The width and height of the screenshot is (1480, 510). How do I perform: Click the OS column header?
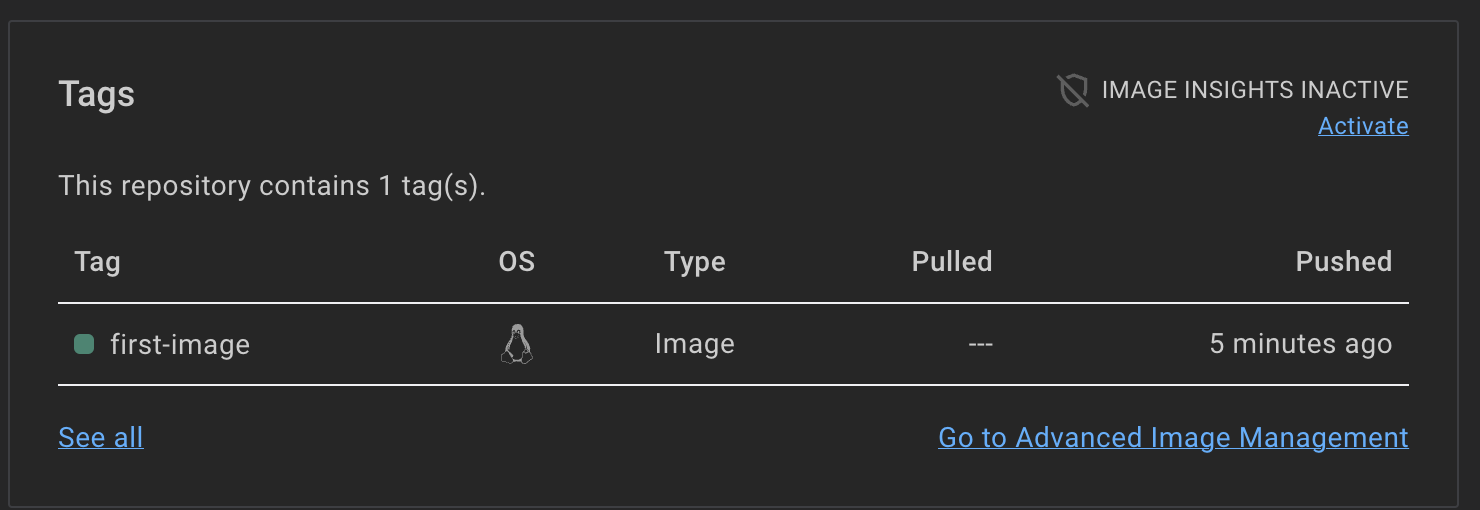click(516, 262)
